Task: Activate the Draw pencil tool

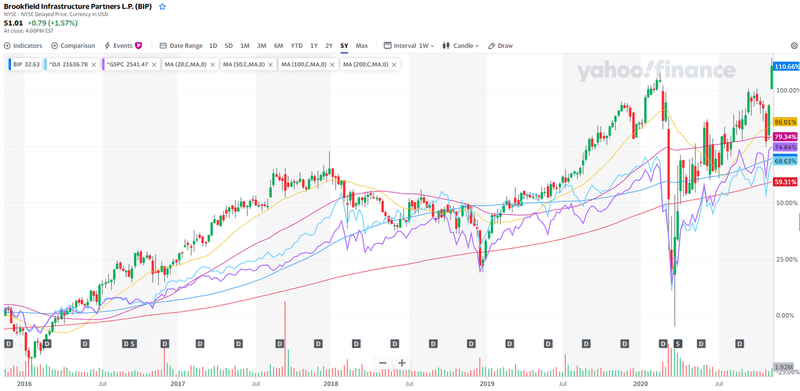Action: click(x=501, y=45)
